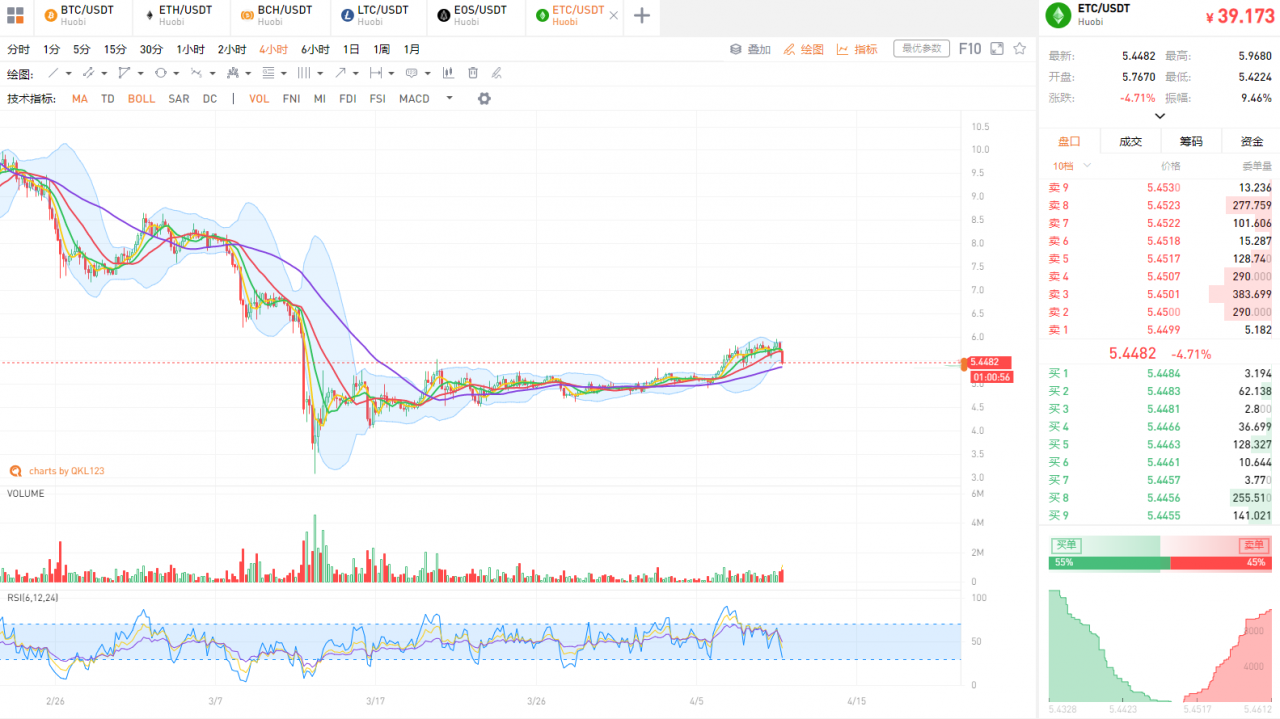Screen dimensions: 1280x719
Task: Click the green 55% buy ratio bar
Action: [x=1109, y=563]
